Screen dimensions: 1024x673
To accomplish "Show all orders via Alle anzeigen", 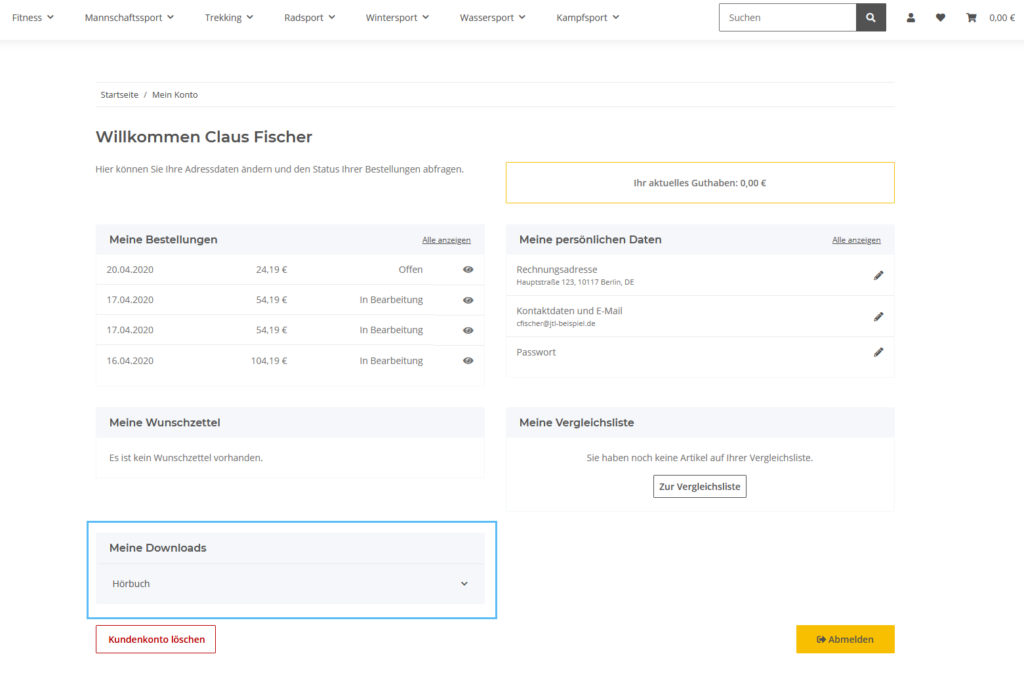I will (446, 240).
